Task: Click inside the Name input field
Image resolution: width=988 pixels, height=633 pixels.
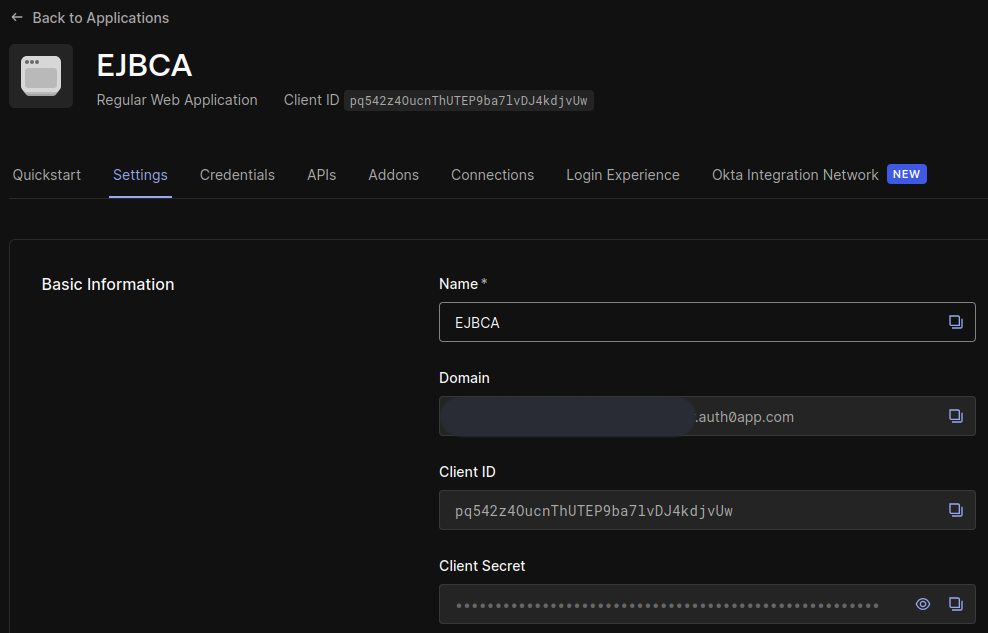Action: coord(650,322)
